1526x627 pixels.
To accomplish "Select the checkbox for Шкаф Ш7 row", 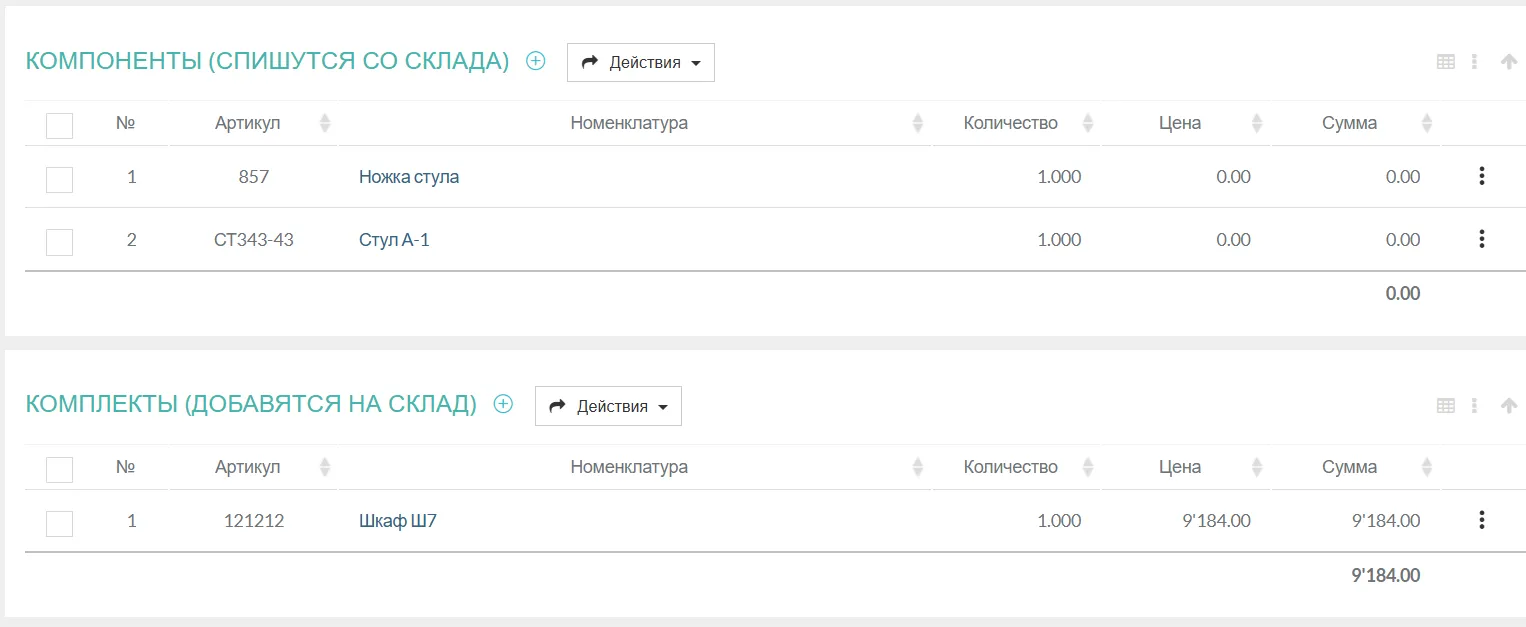I will pyautogui.click(x=60, y=523).
